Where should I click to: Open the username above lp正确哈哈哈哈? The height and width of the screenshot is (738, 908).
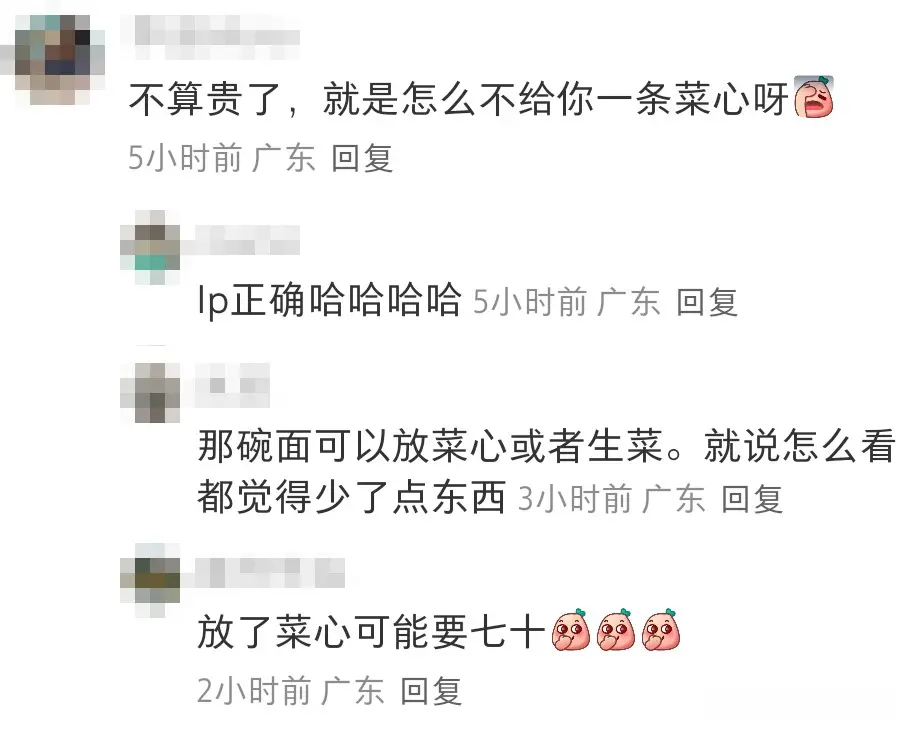(240, 240)
